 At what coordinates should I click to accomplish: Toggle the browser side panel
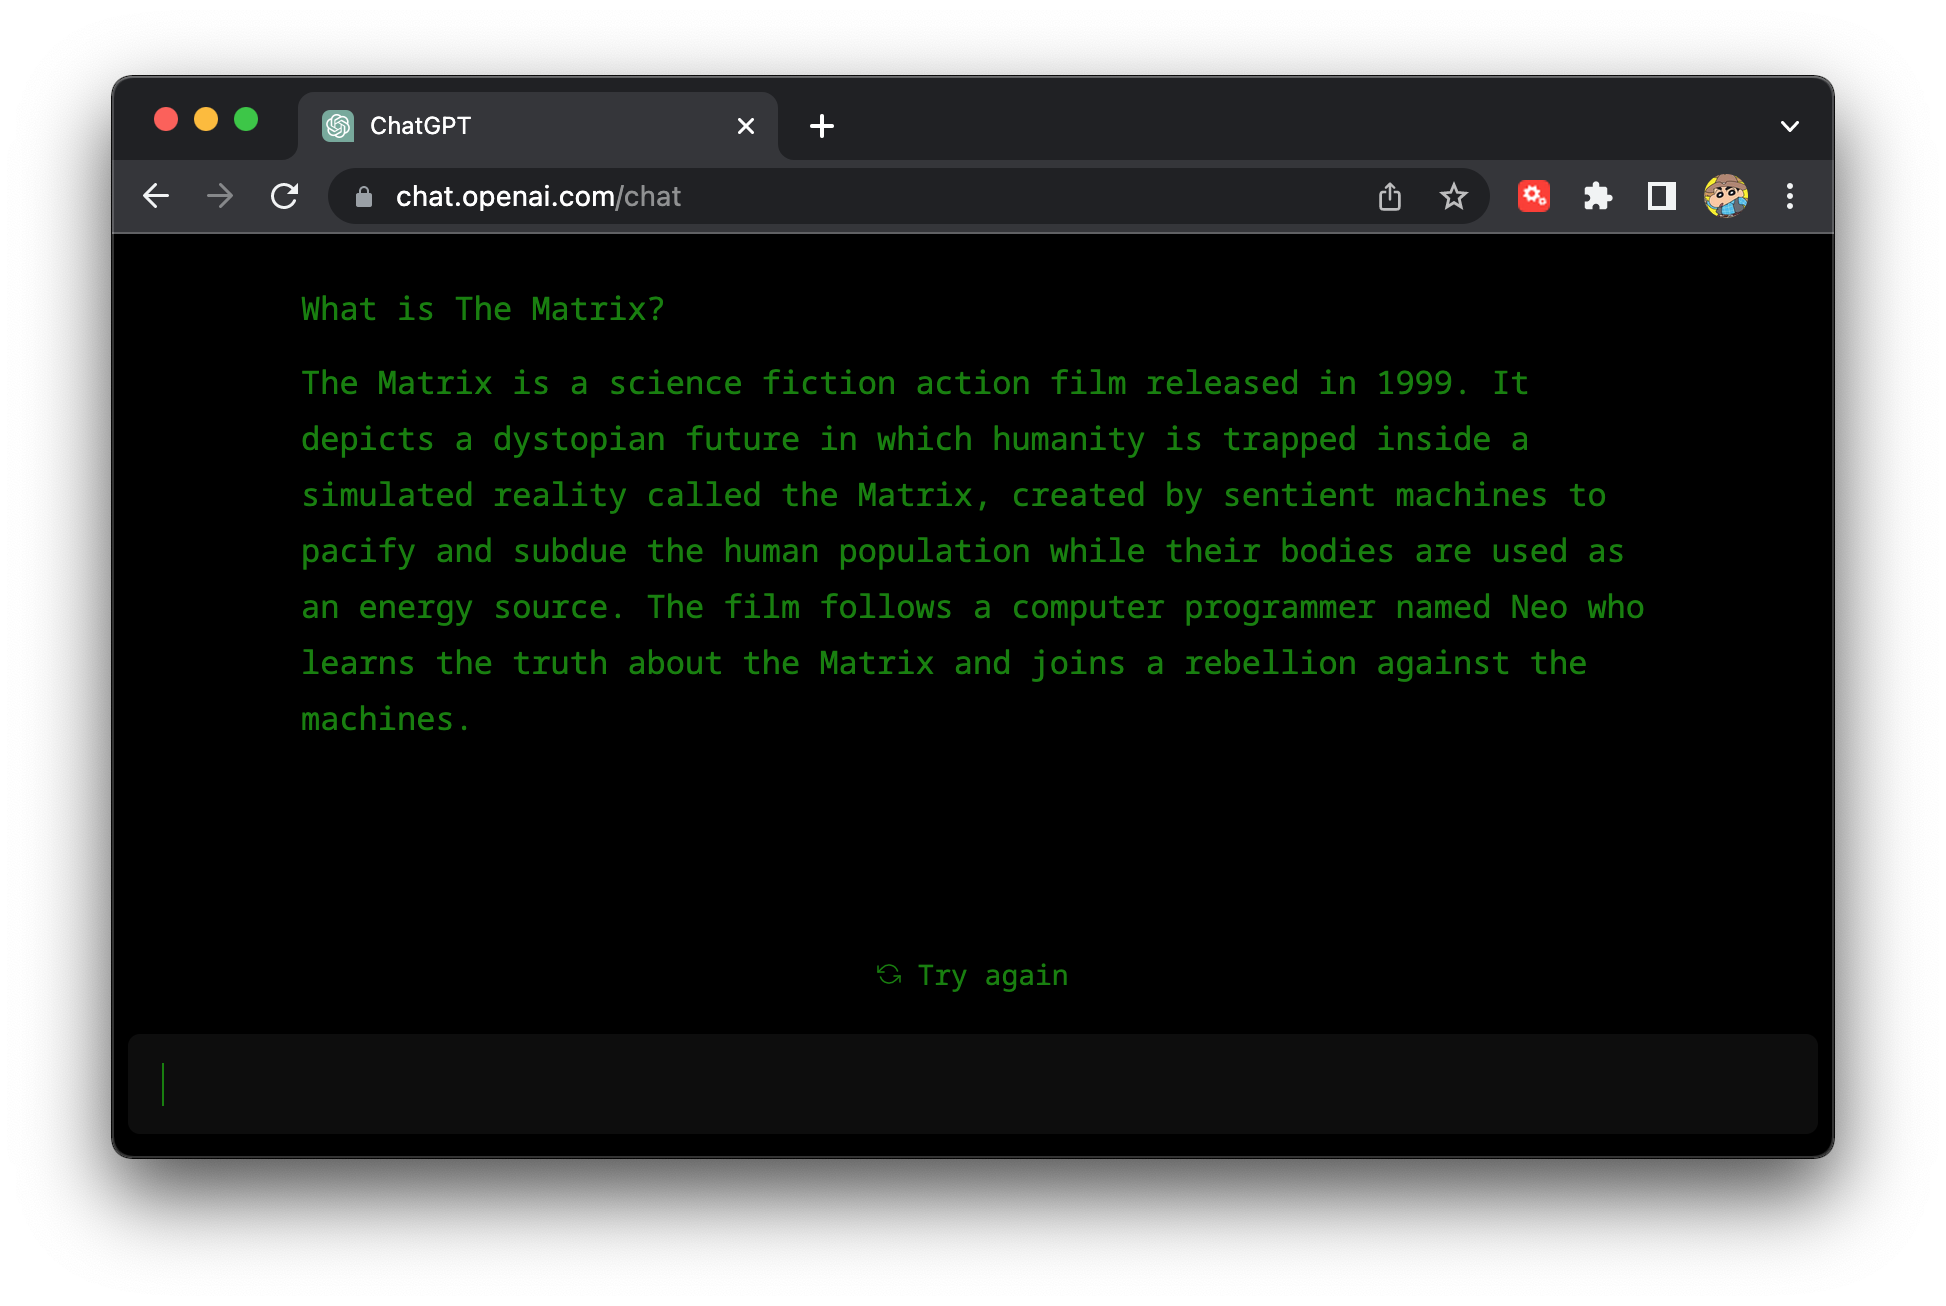coord(1661,196)
